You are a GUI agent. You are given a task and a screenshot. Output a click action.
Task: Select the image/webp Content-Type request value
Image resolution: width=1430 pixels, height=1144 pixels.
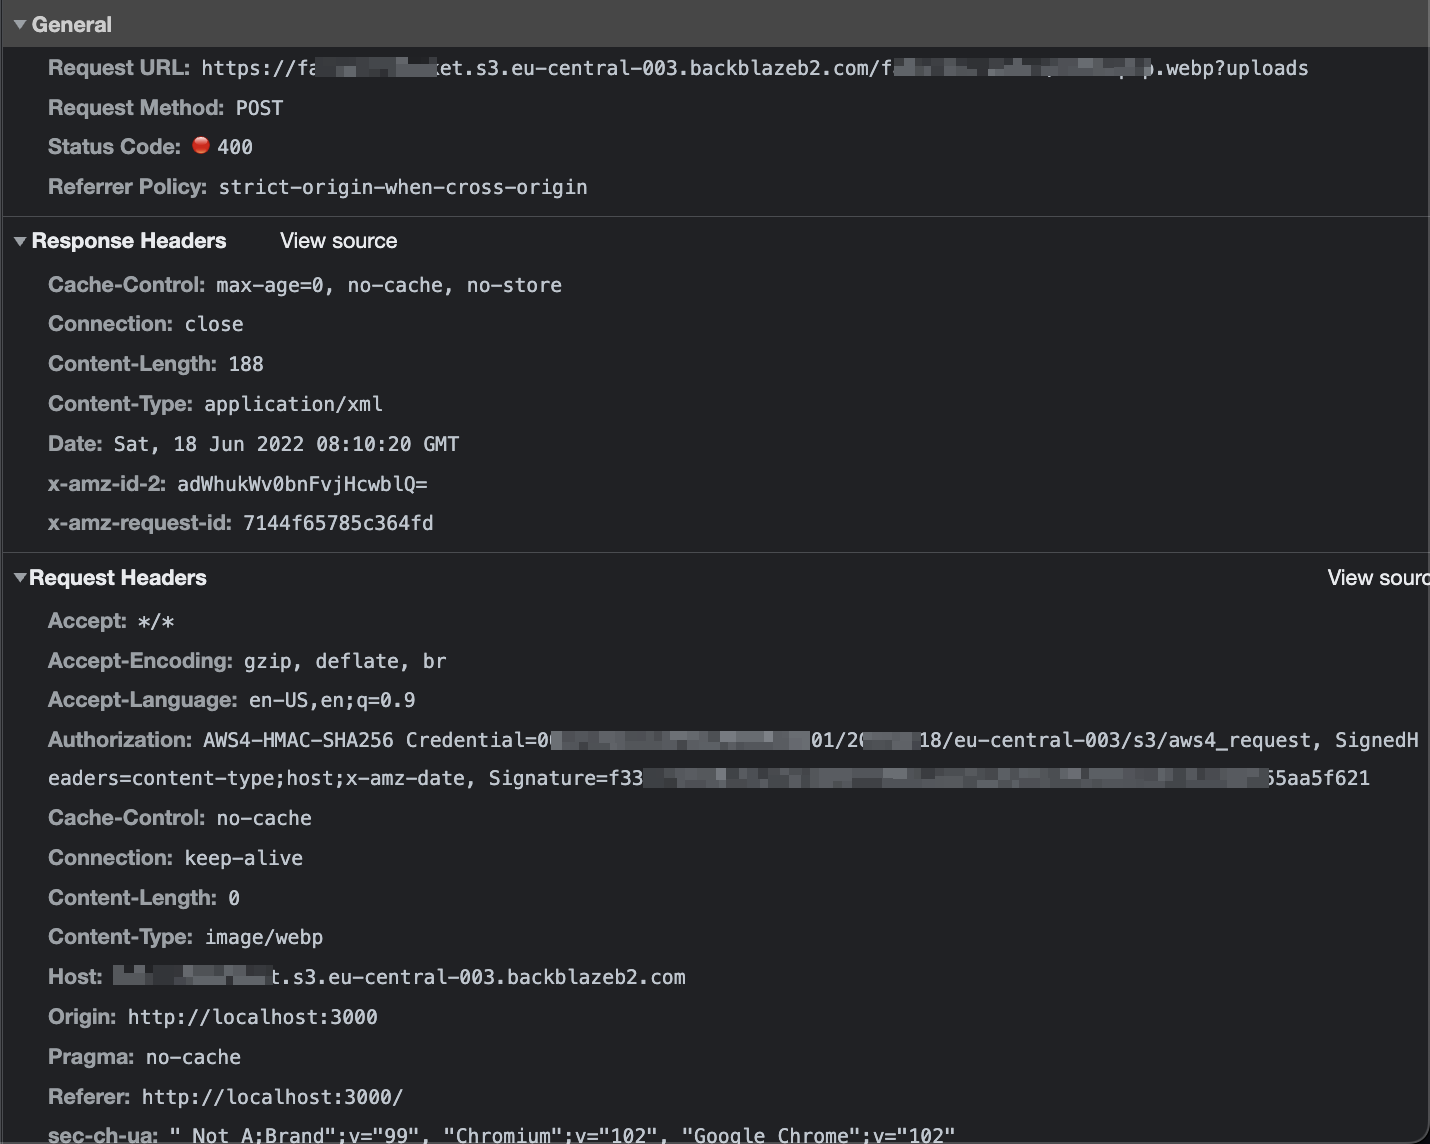(x=264, y=937)
